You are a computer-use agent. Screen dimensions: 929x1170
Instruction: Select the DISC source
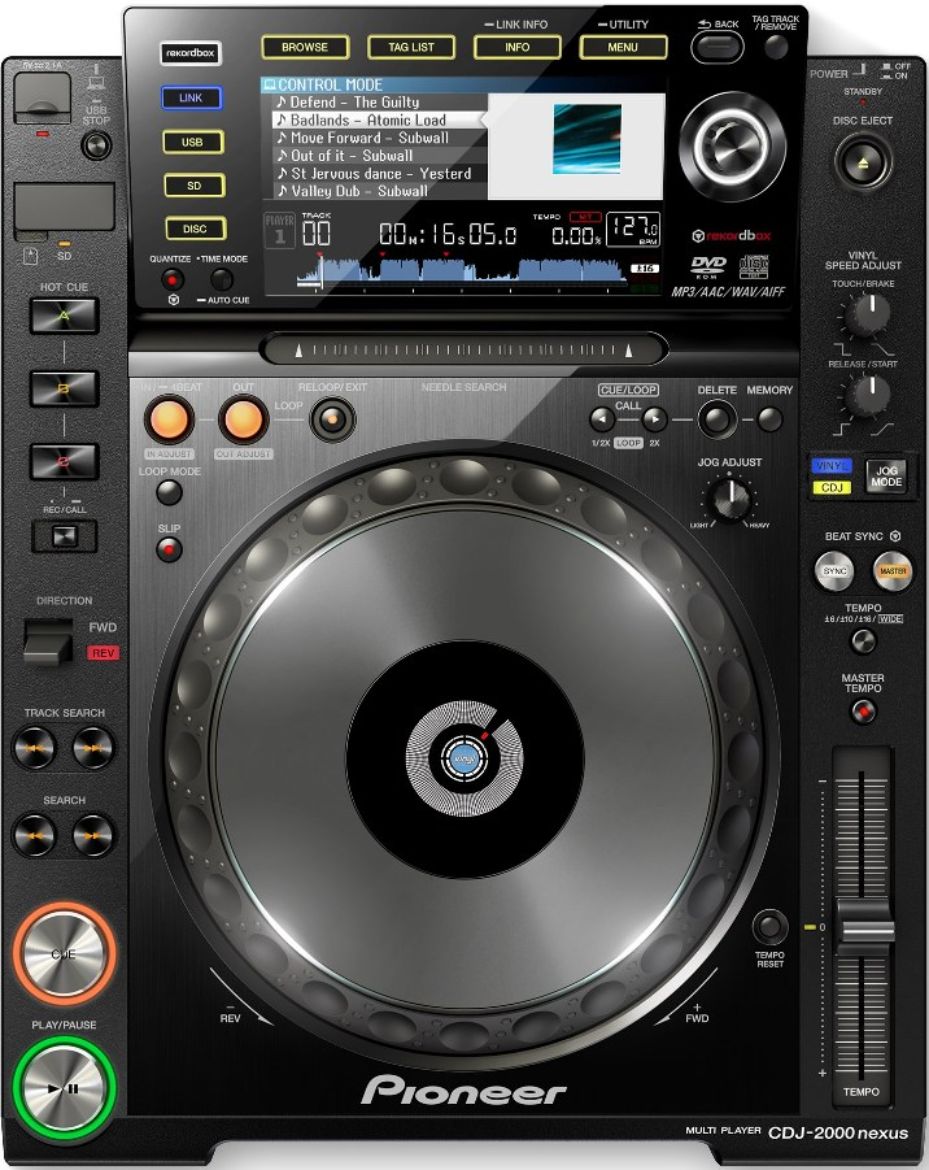(x=195, y=228)
